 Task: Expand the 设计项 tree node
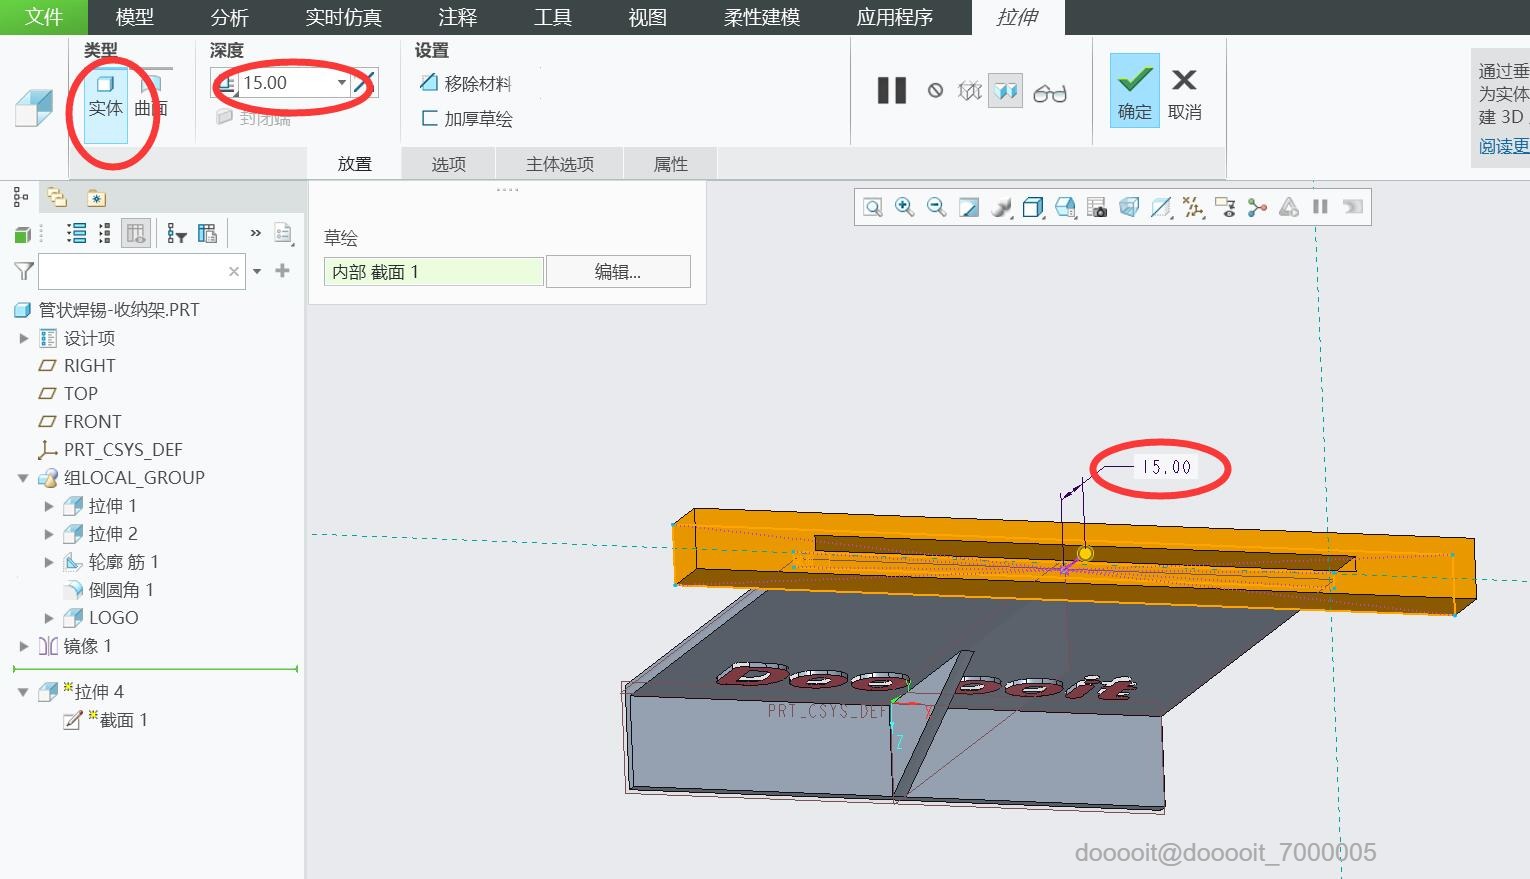point(24,338)
